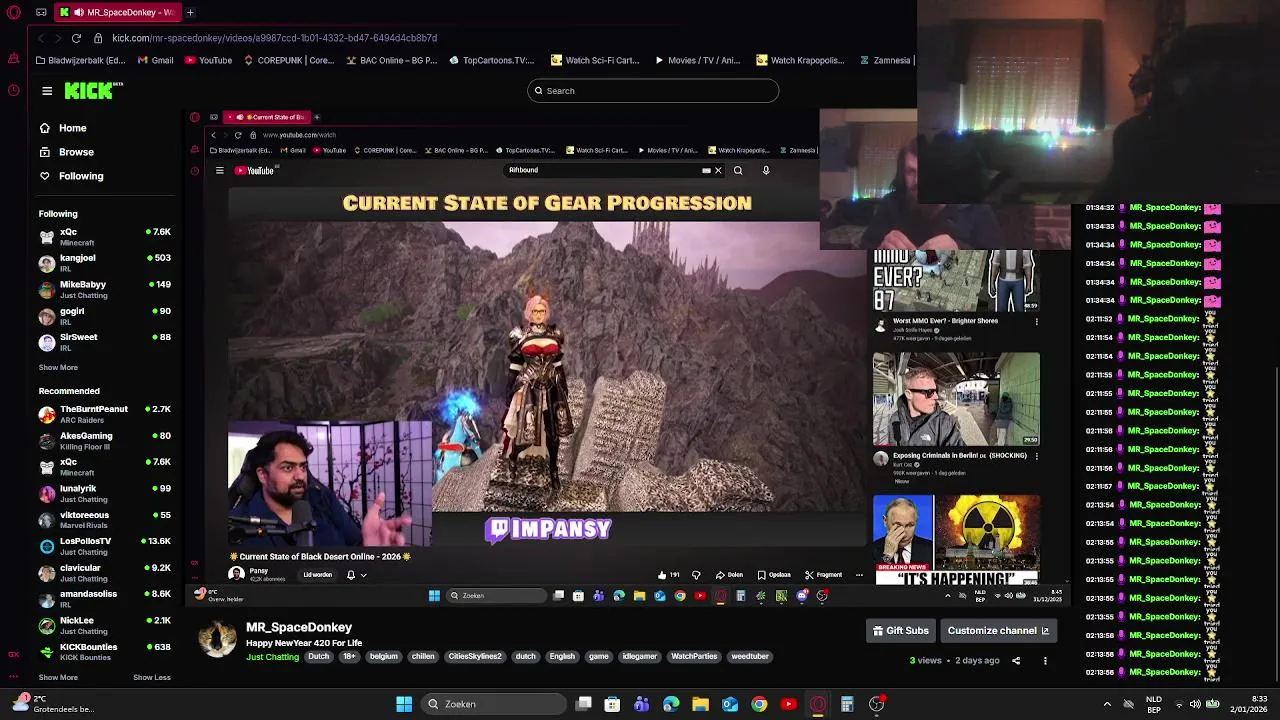This screenshot has width=1280, height=720.
Task: Click the Gift Subs button
Action: click(x=901, y=631)
